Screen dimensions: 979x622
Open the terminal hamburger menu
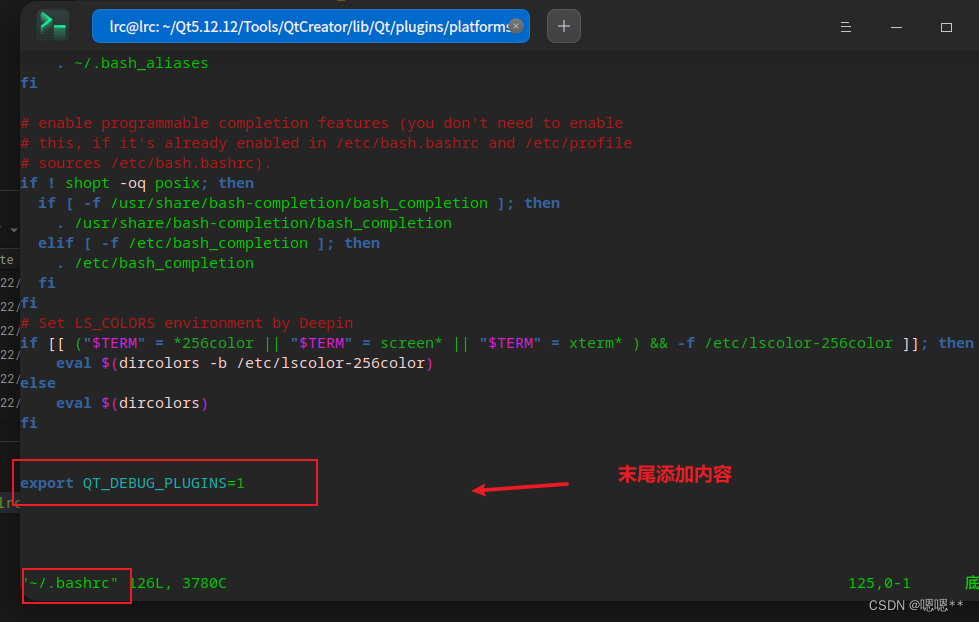(846, 27)
